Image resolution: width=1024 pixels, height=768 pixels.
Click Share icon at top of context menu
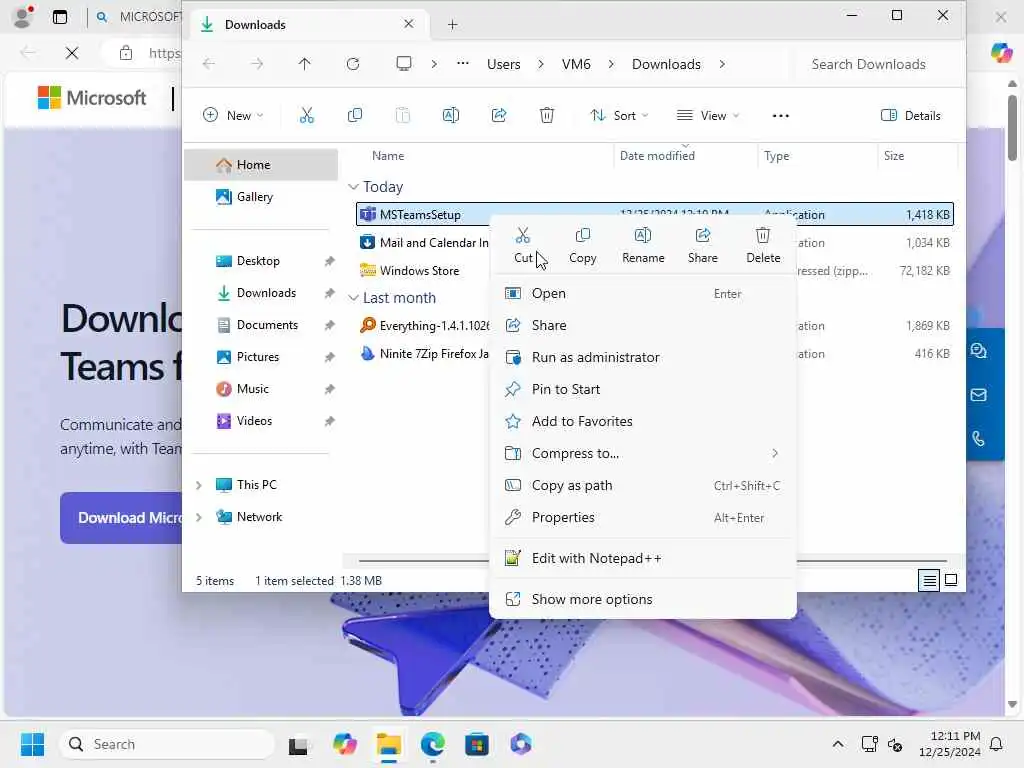click(x=703, y=245)
